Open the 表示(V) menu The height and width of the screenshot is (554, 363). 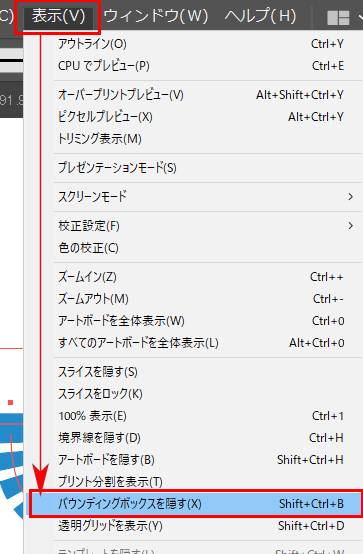(x=58, y=16)
